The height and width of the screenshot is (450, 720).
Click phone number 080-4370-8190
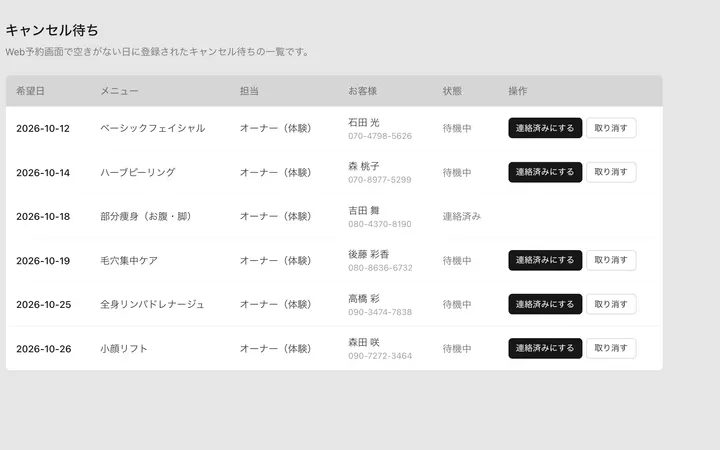click(380, 224)
